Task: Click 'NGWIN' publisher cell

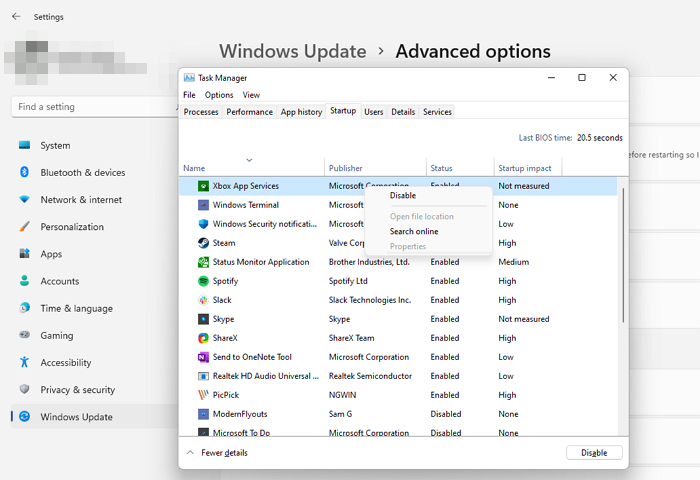Action: pyautogui.click(x=342, y=395)
